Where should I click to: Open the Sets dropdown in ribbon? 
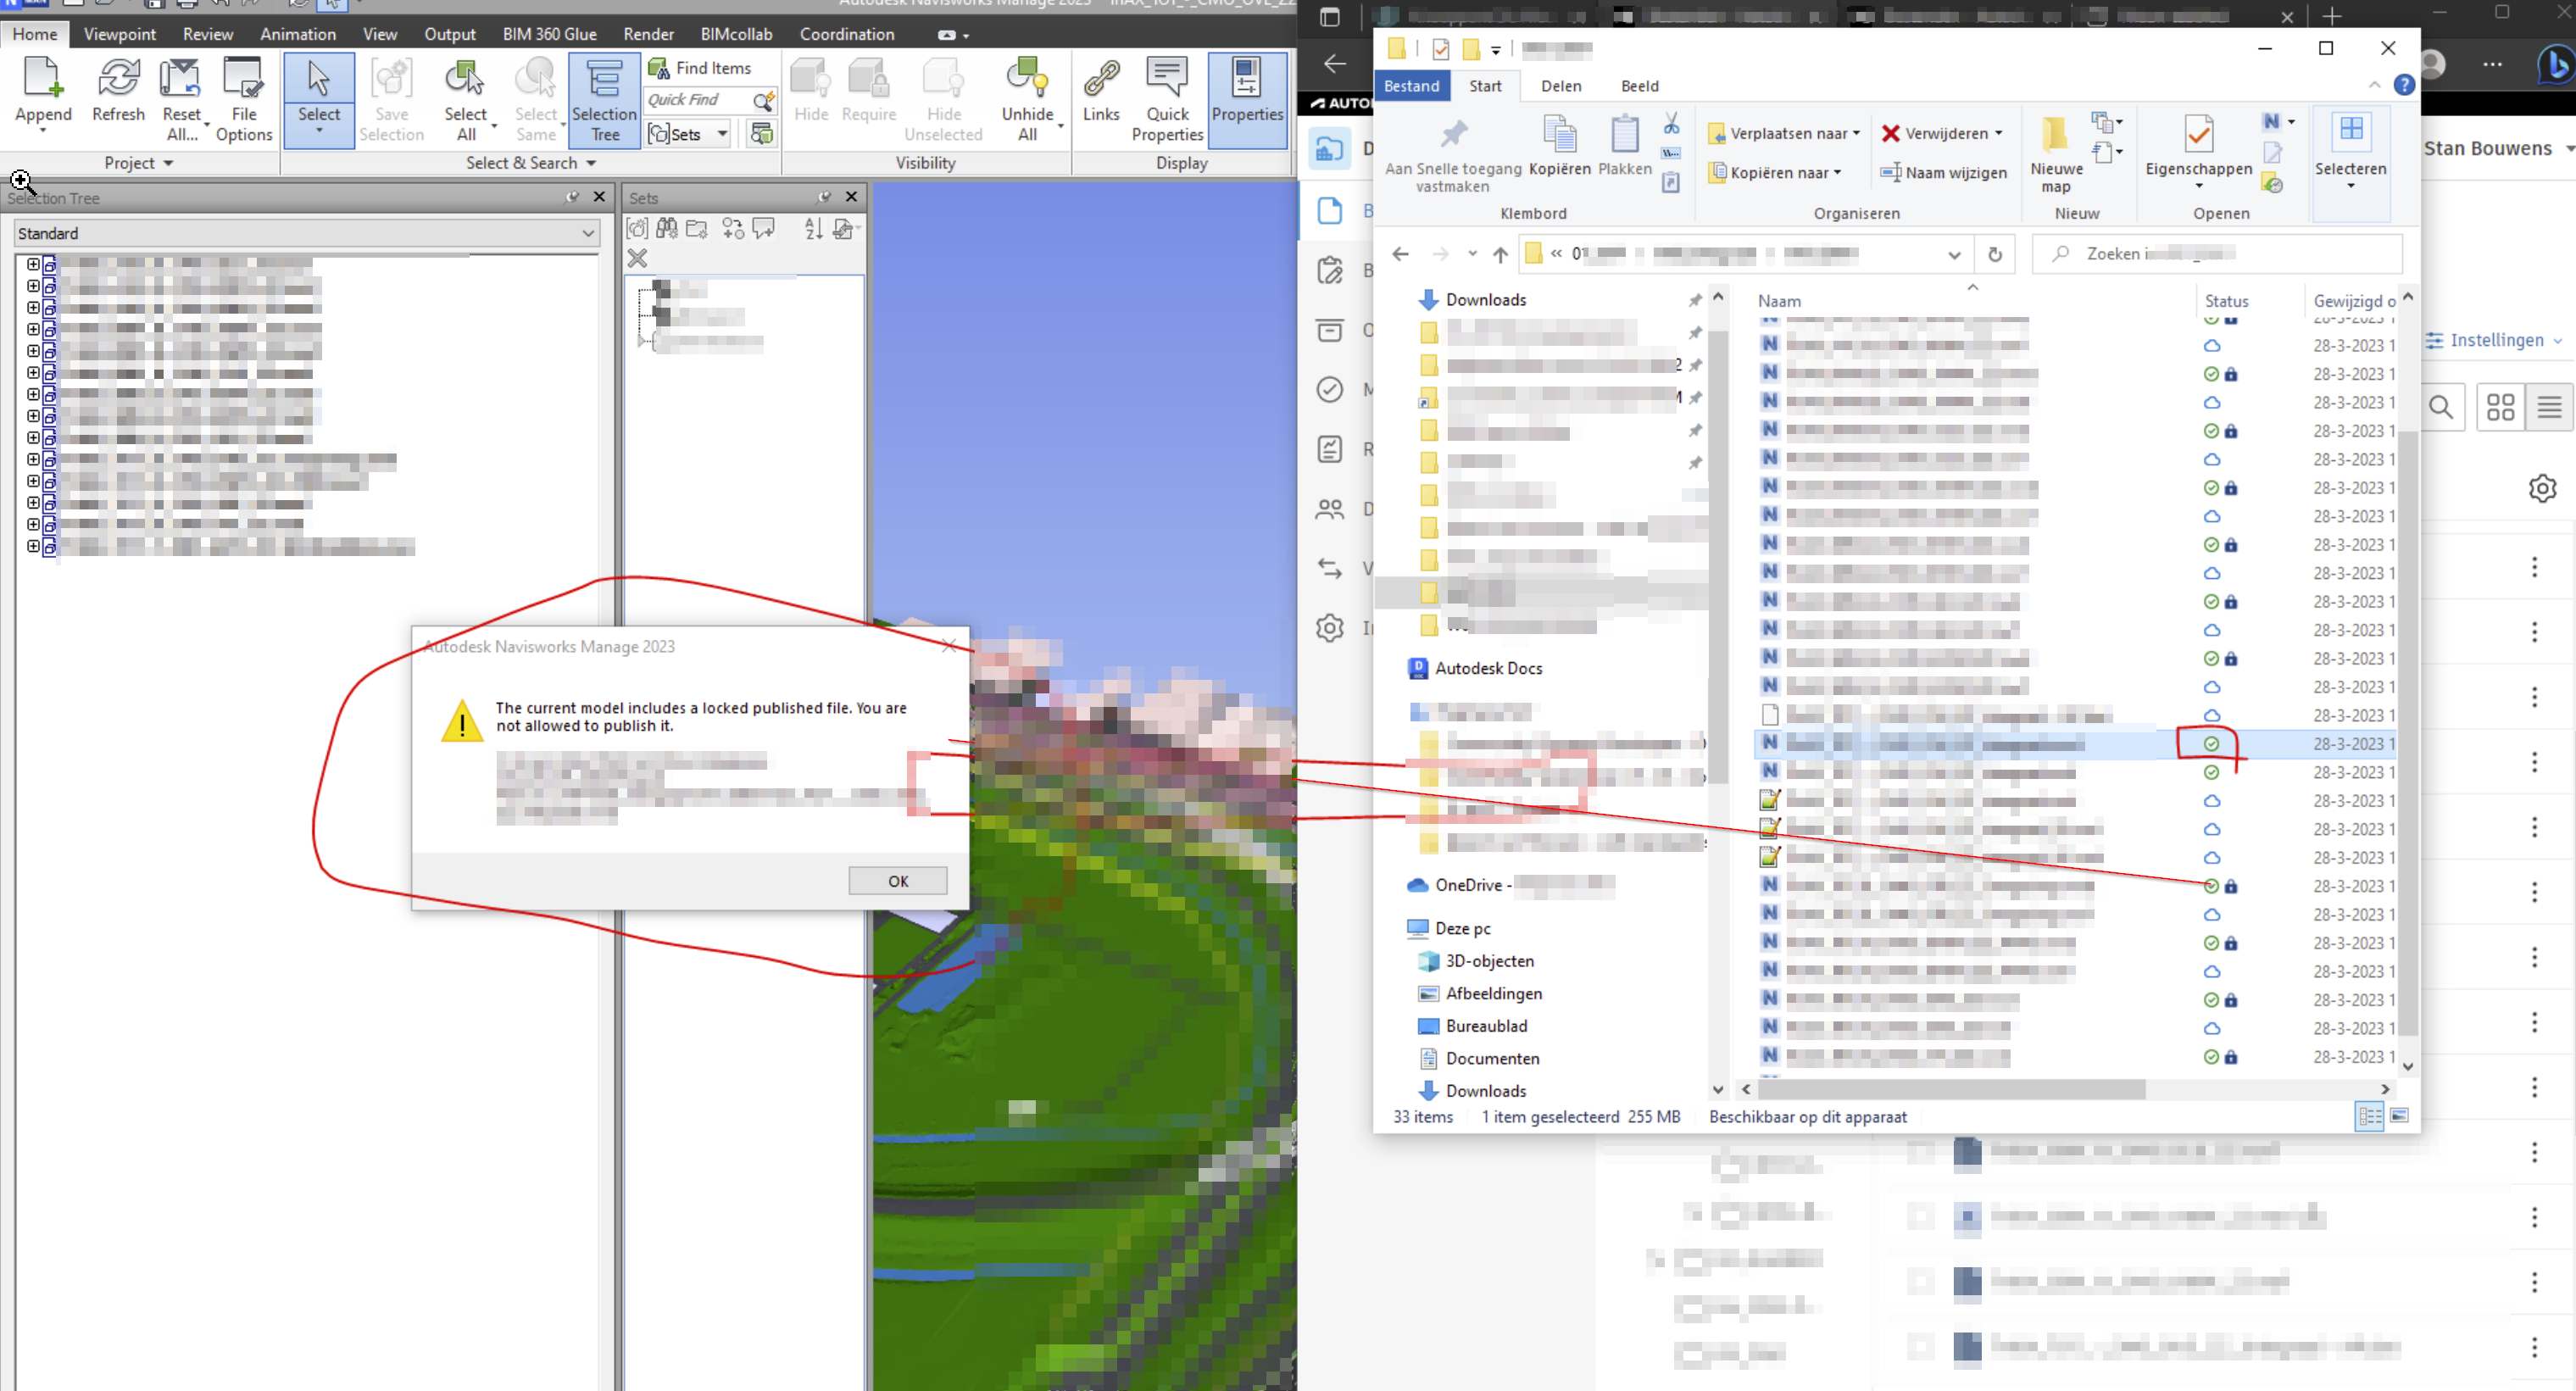(723, 133)
